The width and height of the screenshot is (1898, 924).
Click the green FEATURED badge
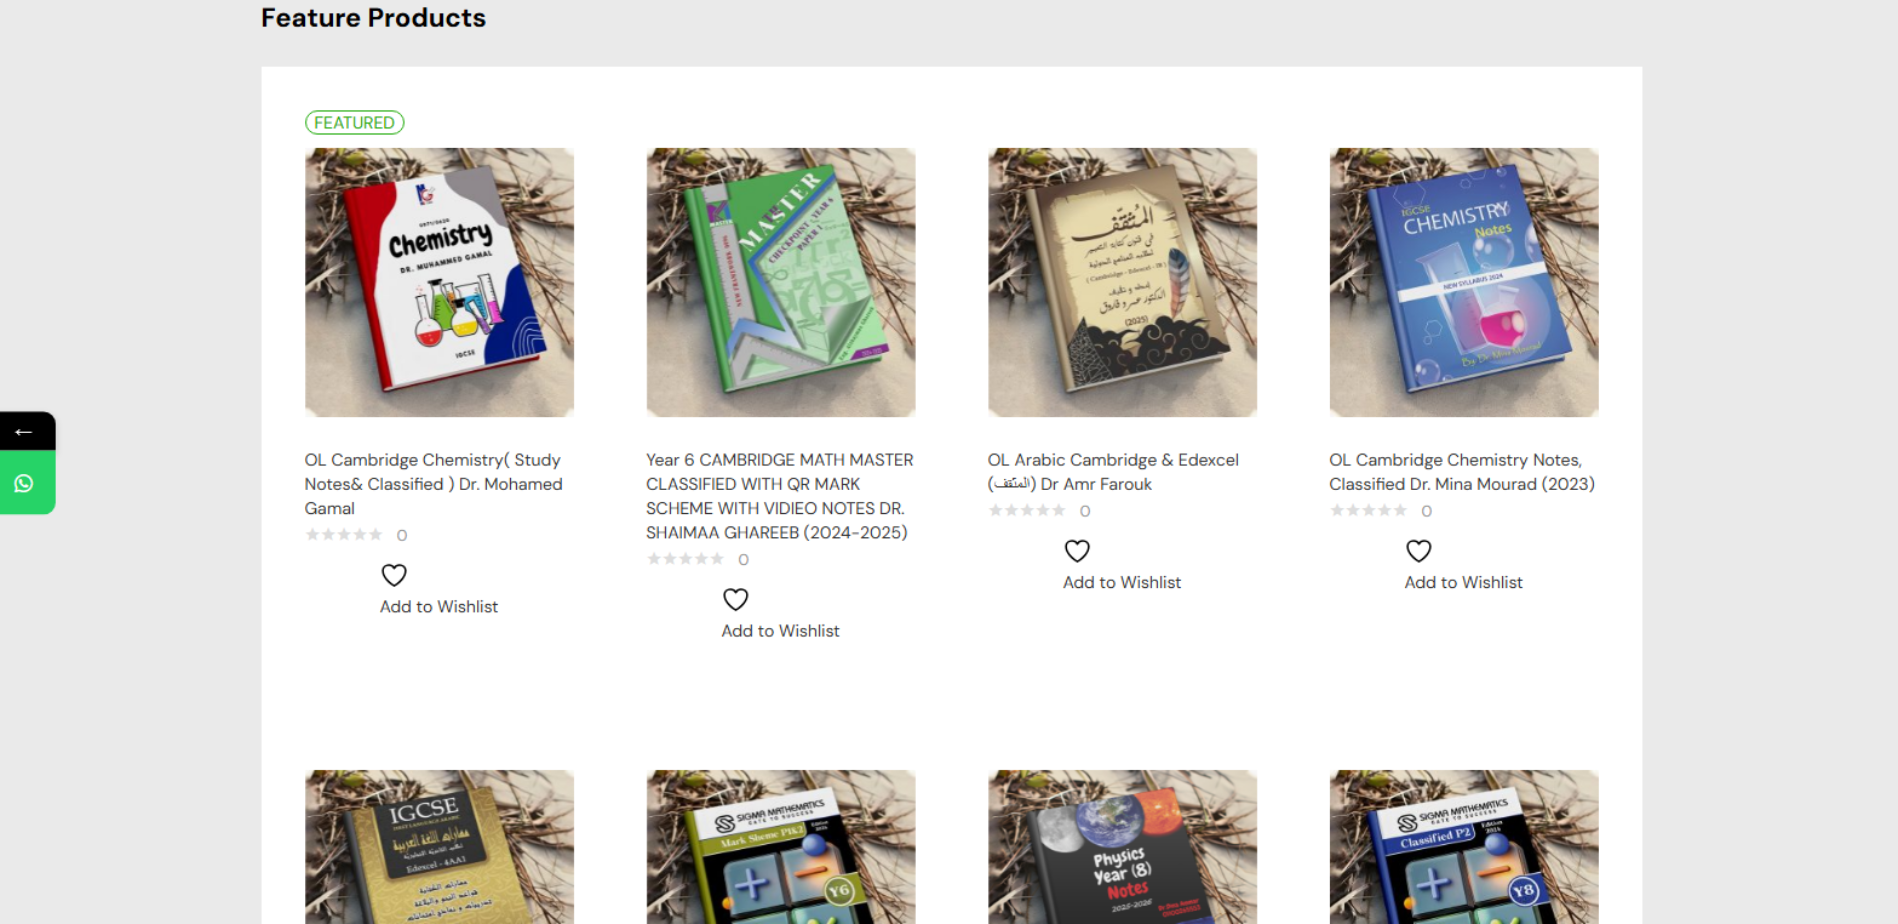point(354,122)
